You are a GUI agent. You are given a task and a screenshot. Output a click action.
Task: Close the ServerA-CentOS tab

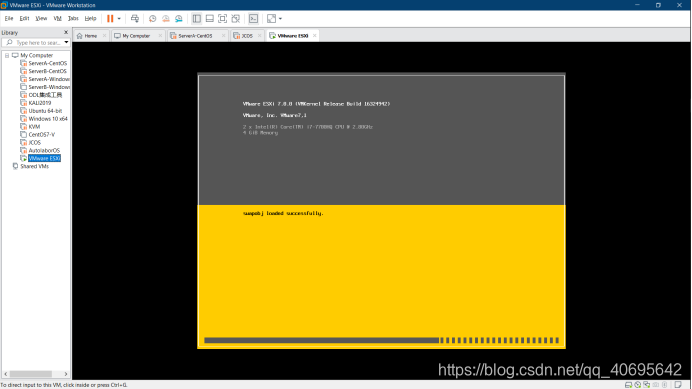point(224,36)
